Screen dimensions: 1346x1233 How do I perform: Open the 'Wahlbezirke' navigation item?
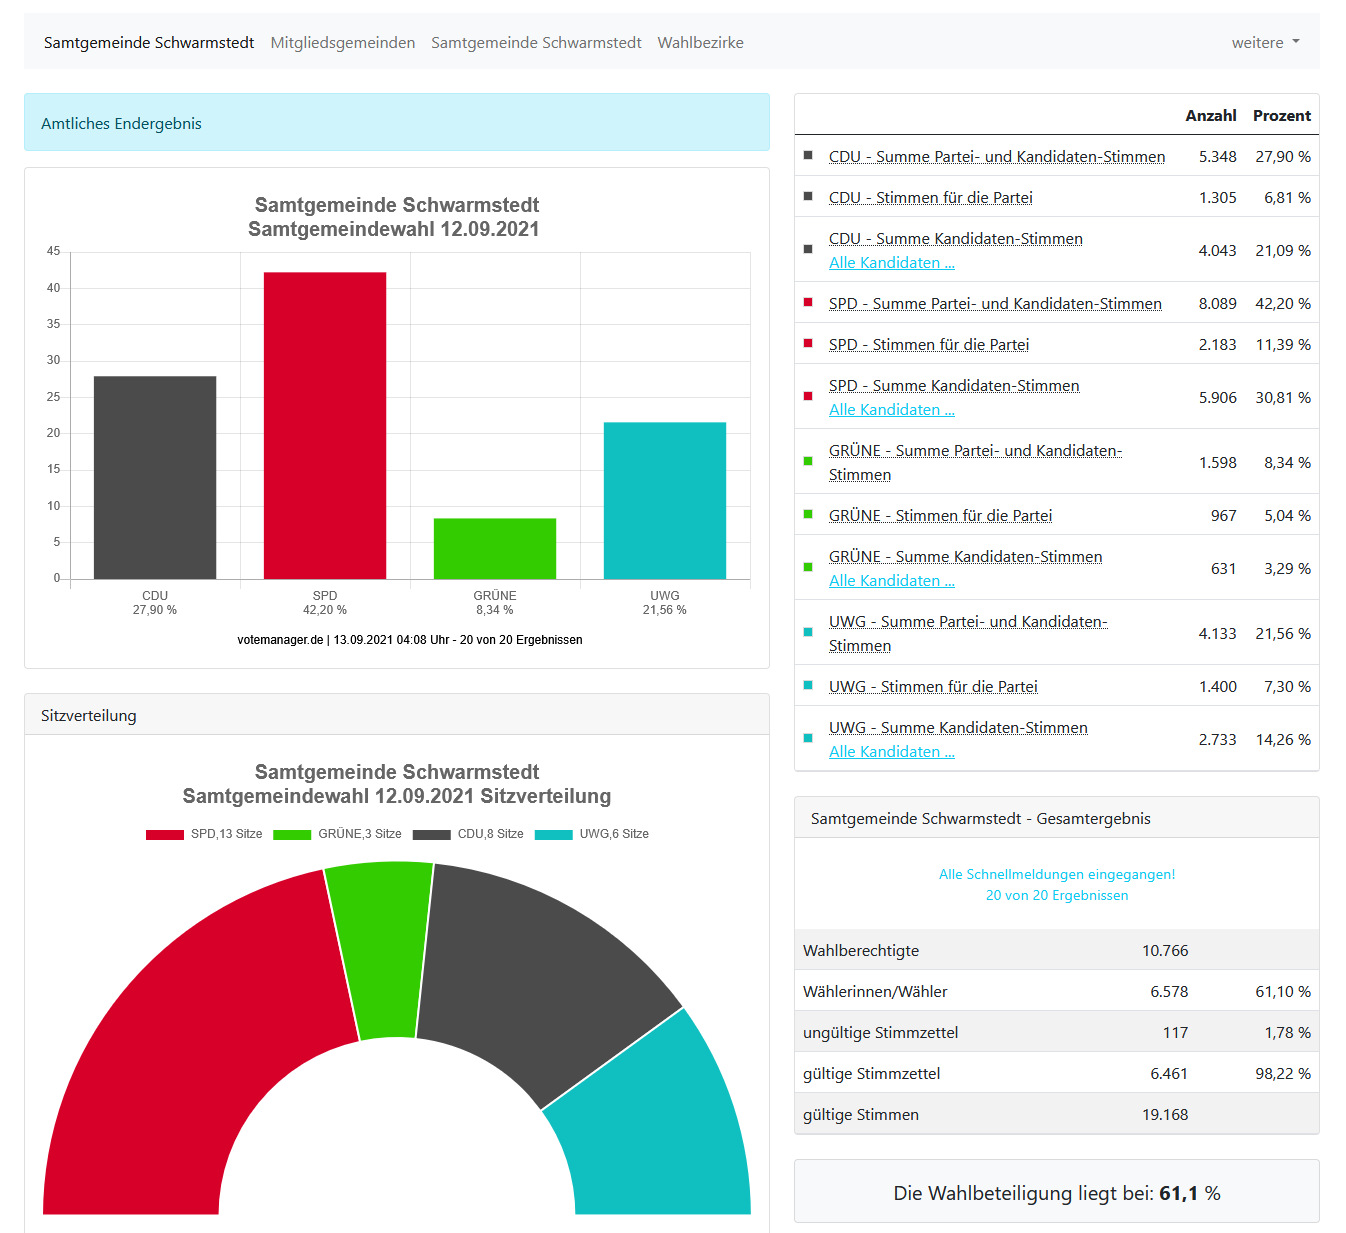[x=700, y=42]
